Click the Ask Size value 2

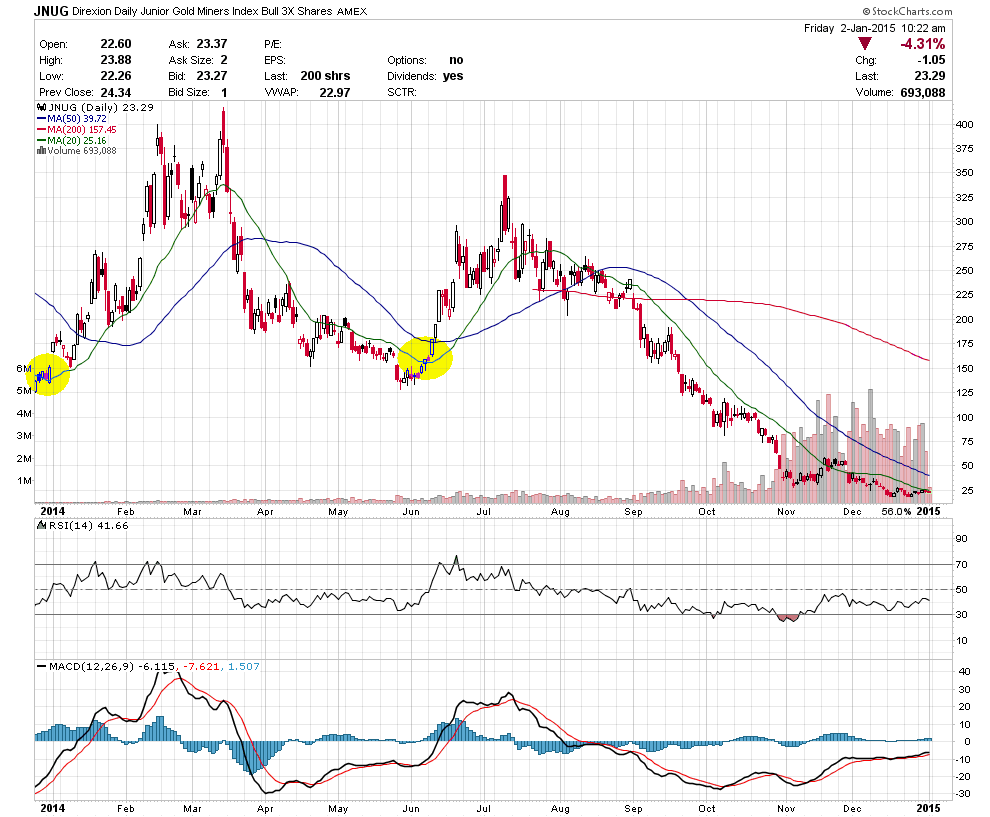pos(224,60)
